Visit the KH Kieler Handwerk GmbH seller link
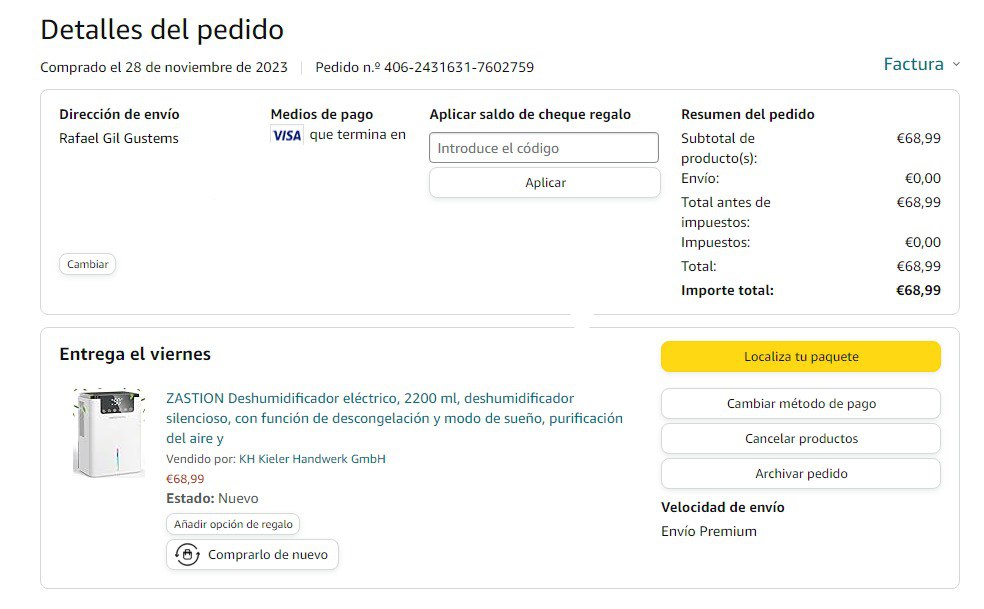The height and width of the screenshot is (609, 984). coord(312,459)
